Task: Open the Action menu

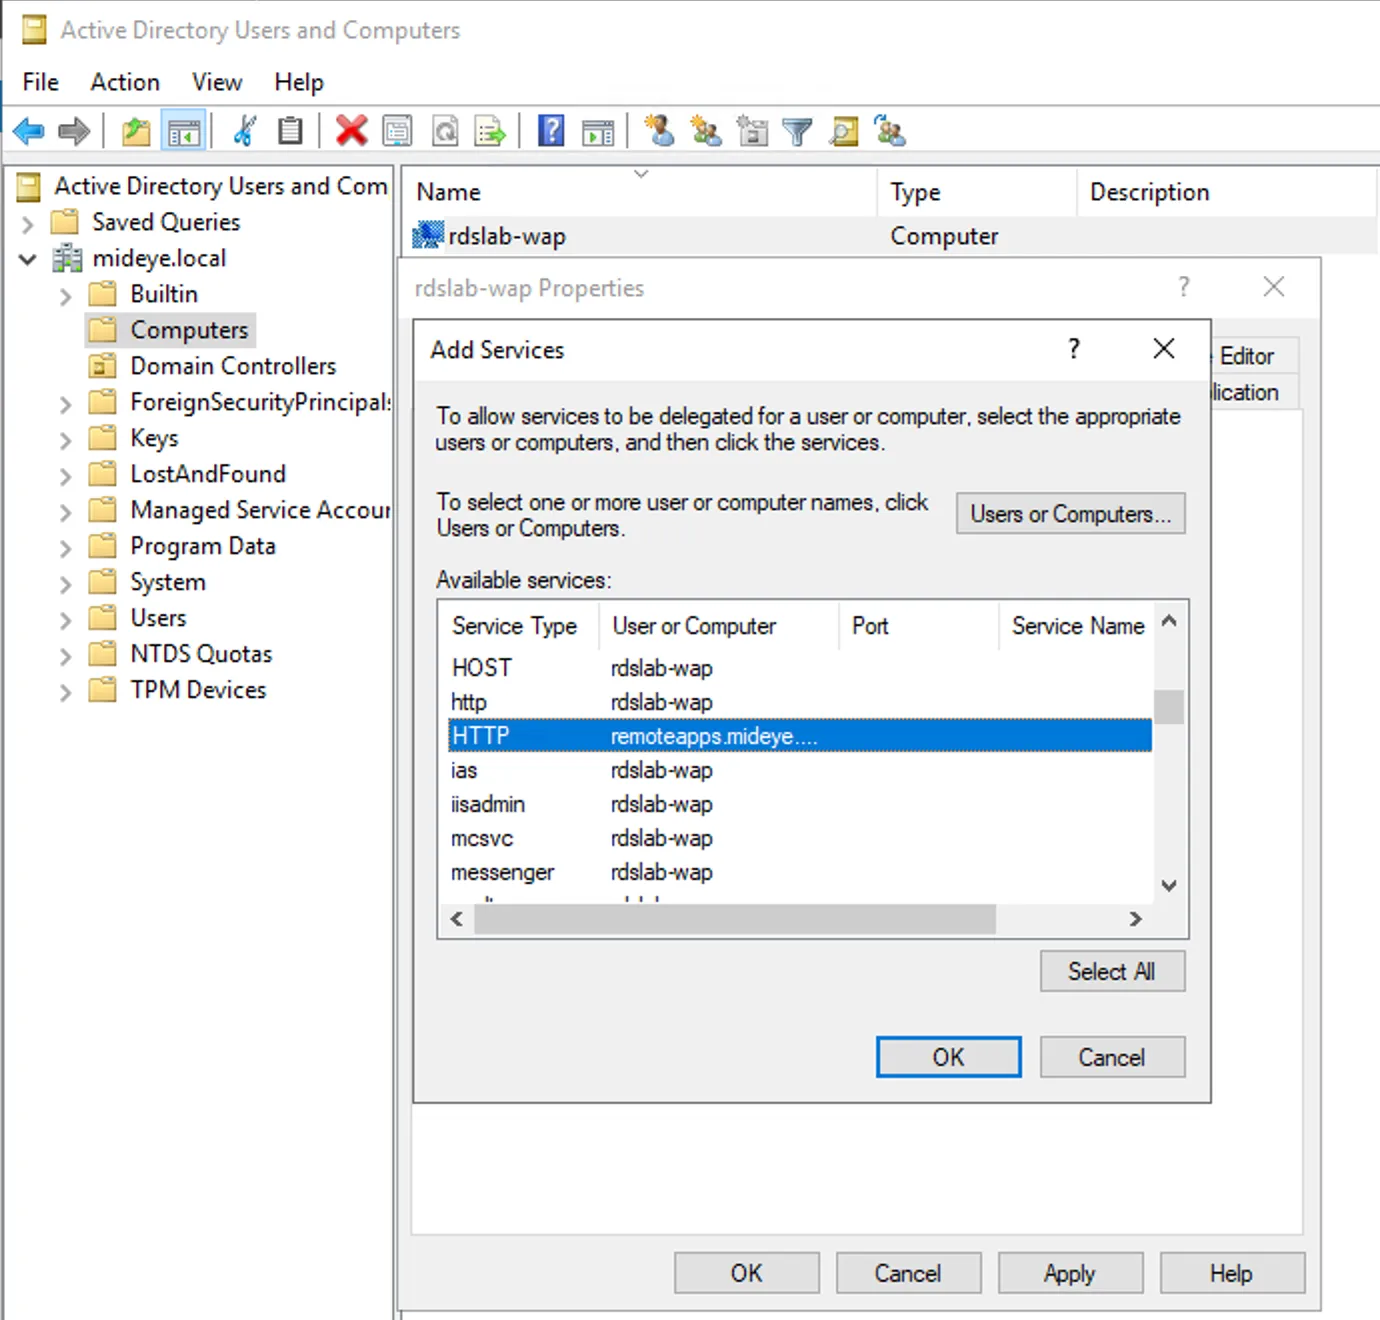Action: pos(124,82)
